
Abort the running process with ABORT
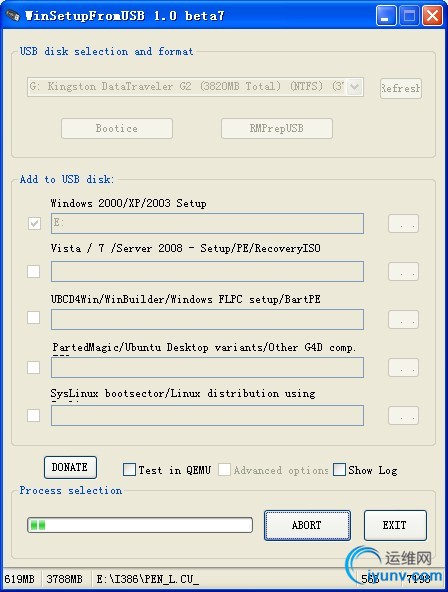click(x=307, y=525)
